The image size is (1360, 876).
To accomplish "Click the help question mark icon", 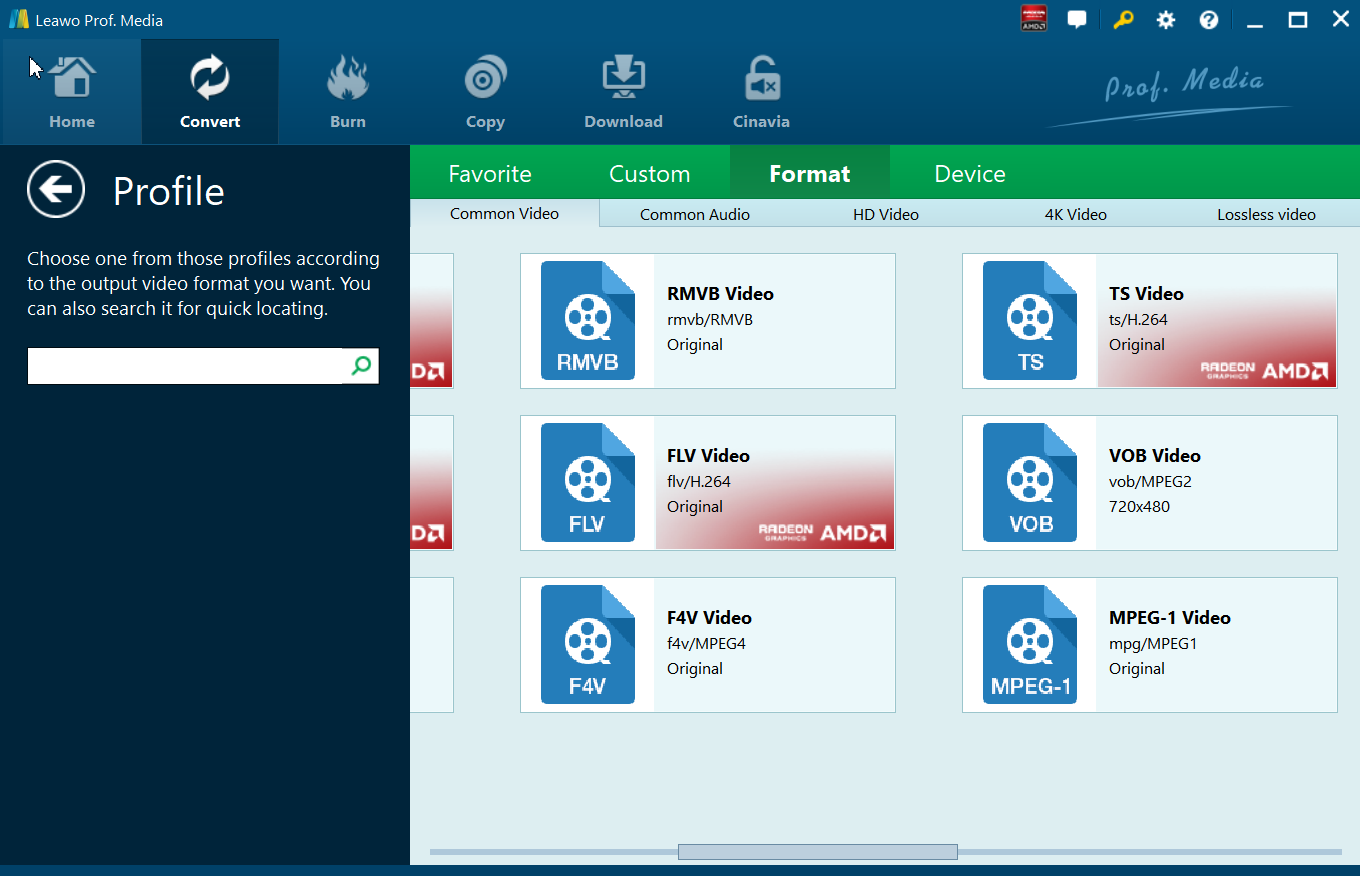I will tap(1209, 20).
